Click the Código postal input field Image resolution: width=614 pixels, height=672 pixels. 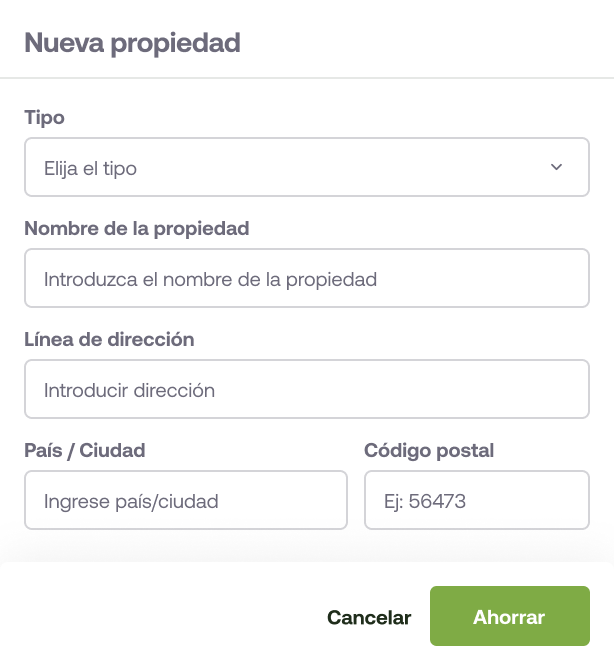476,500
